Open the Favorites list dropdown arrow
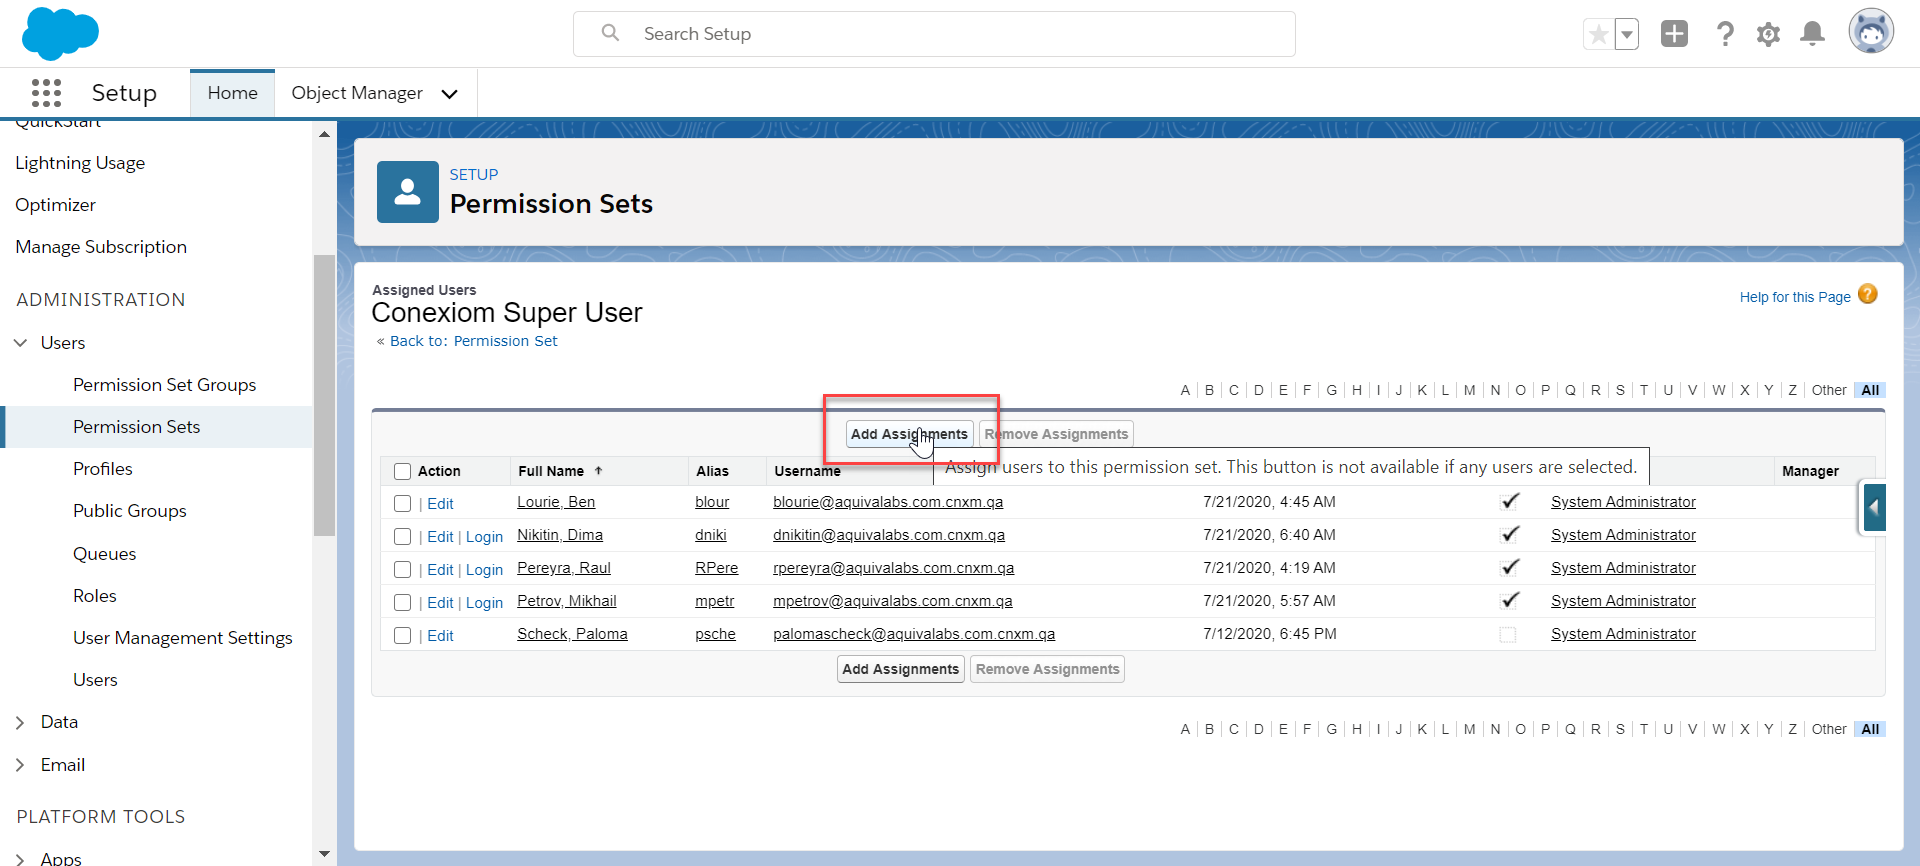The height and width of the screenshot is (866, 1920). coord(1627,35)
